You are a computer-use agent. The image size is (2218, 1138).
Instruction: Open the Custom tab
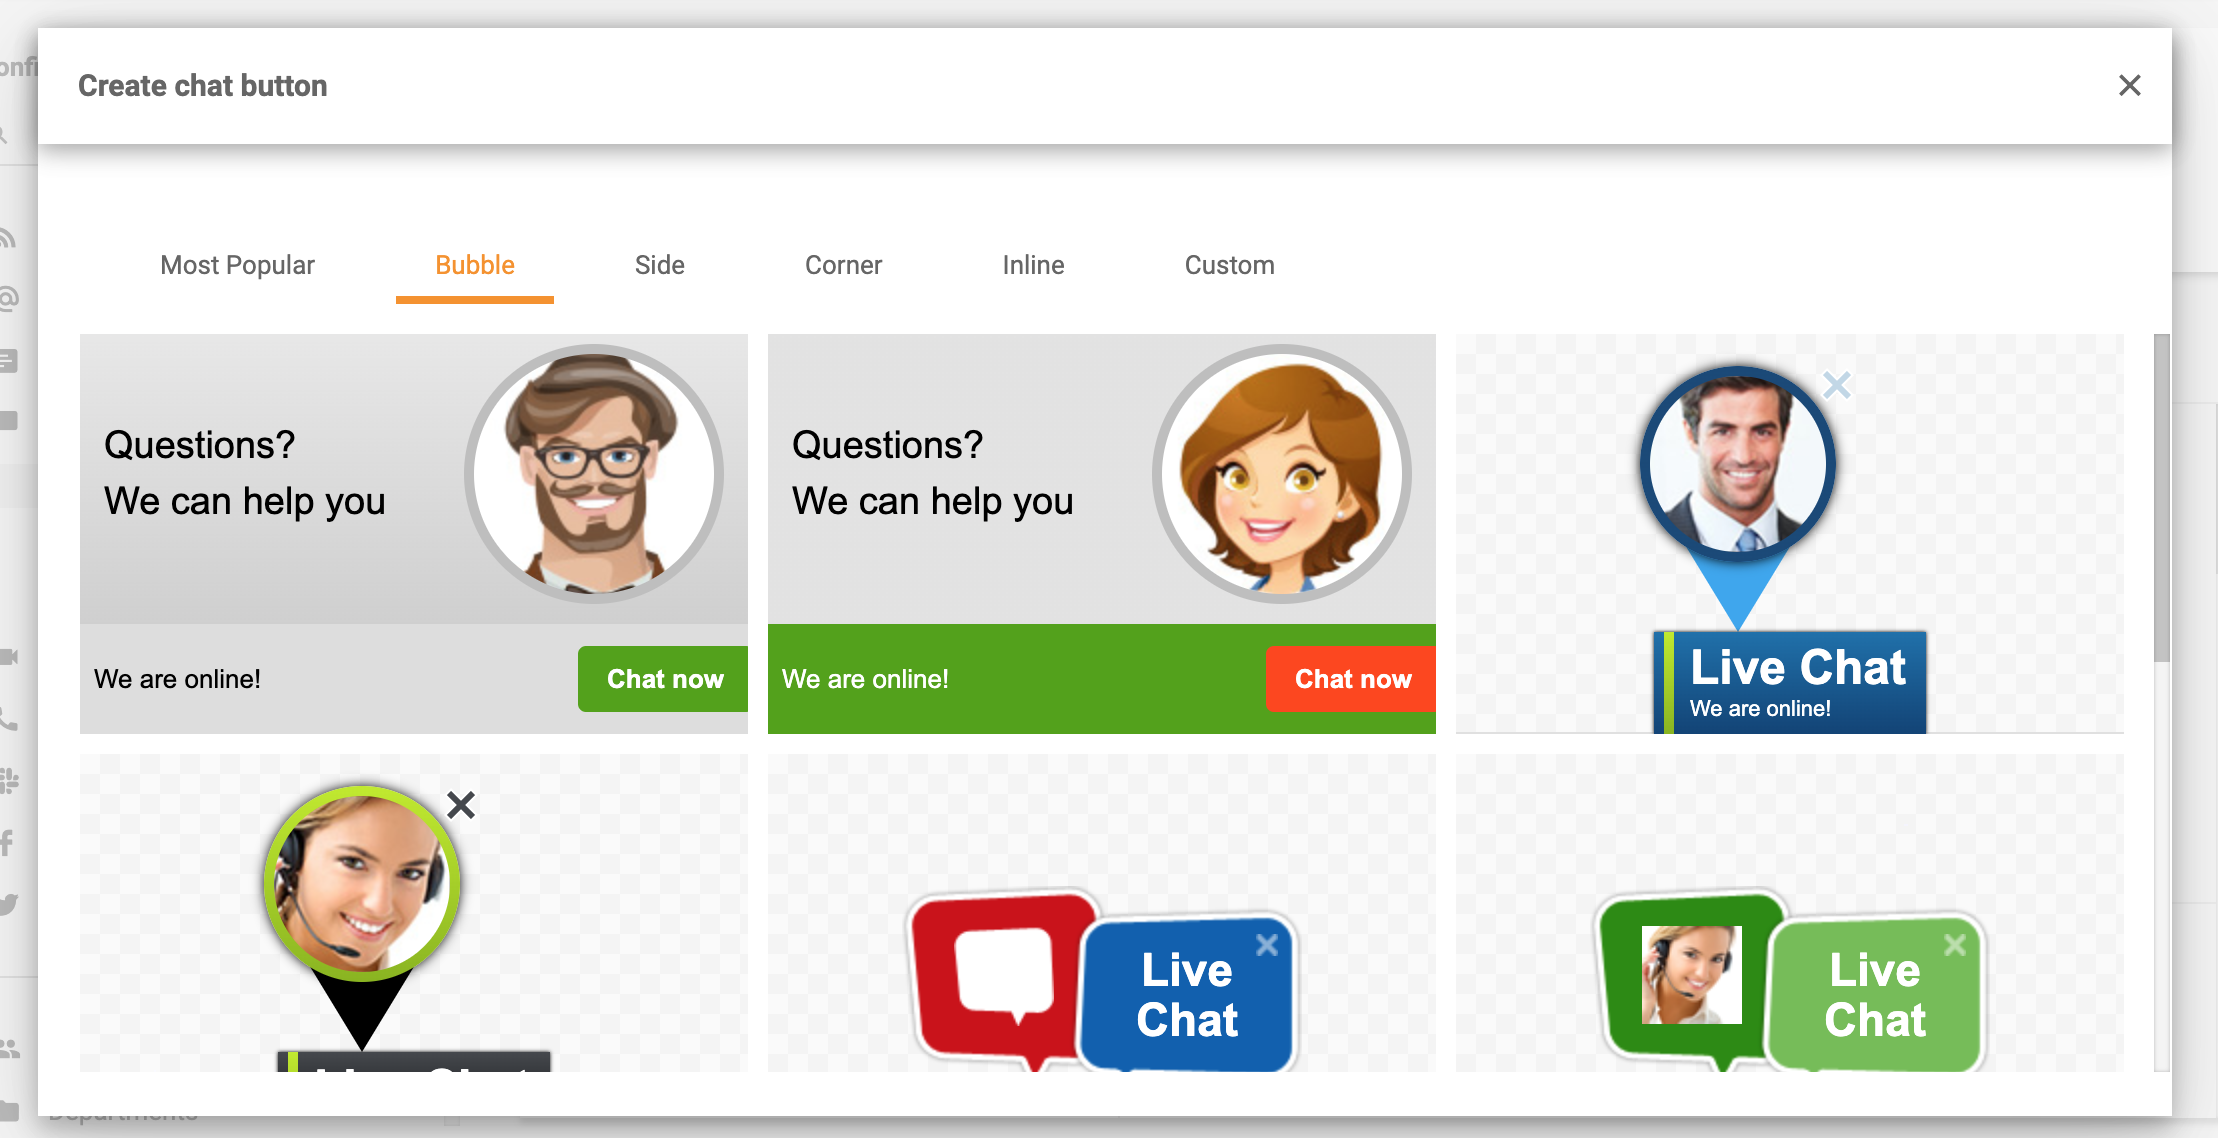point(1229,265)
